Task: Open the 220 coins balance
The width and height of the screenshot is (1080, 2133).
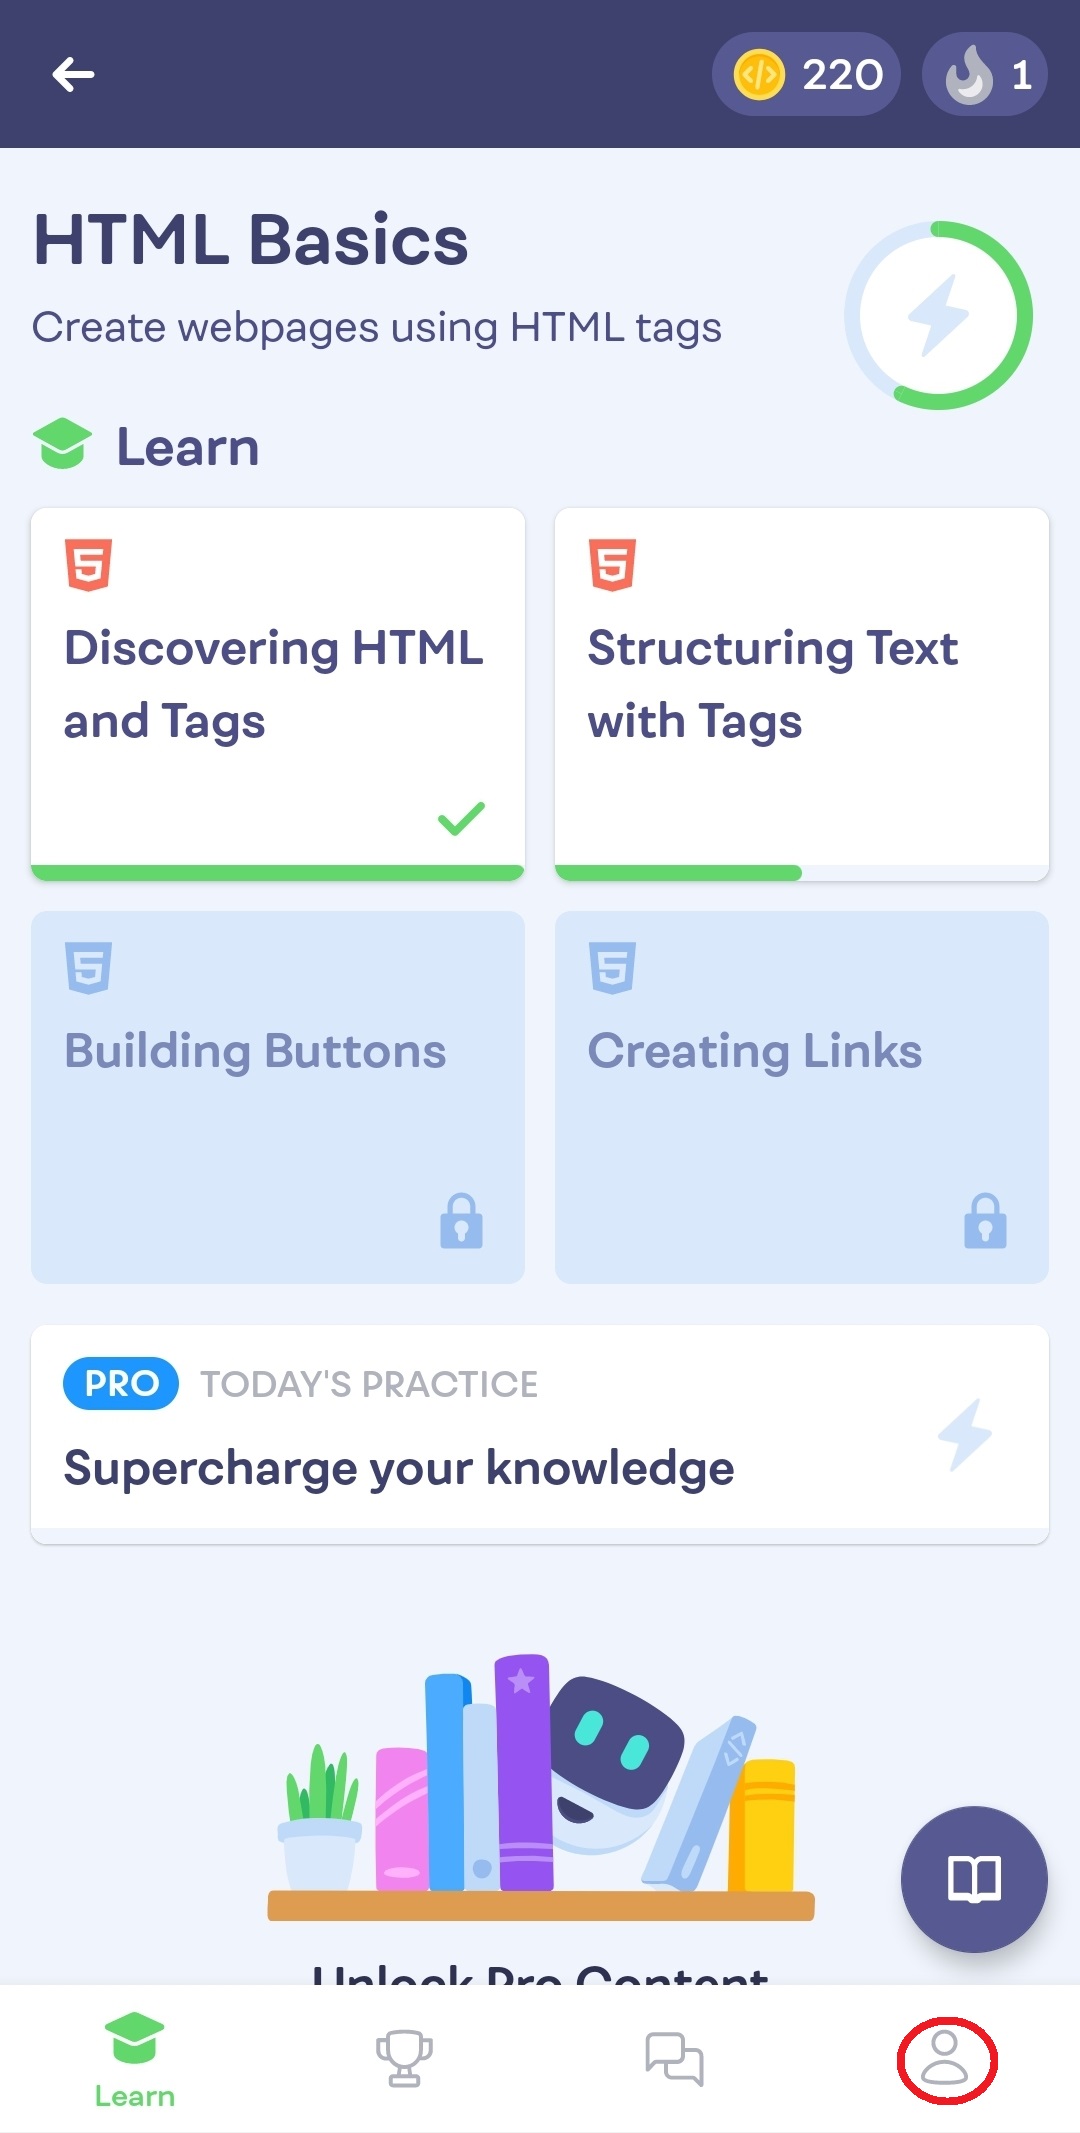Action: click(x=806, y=74)
